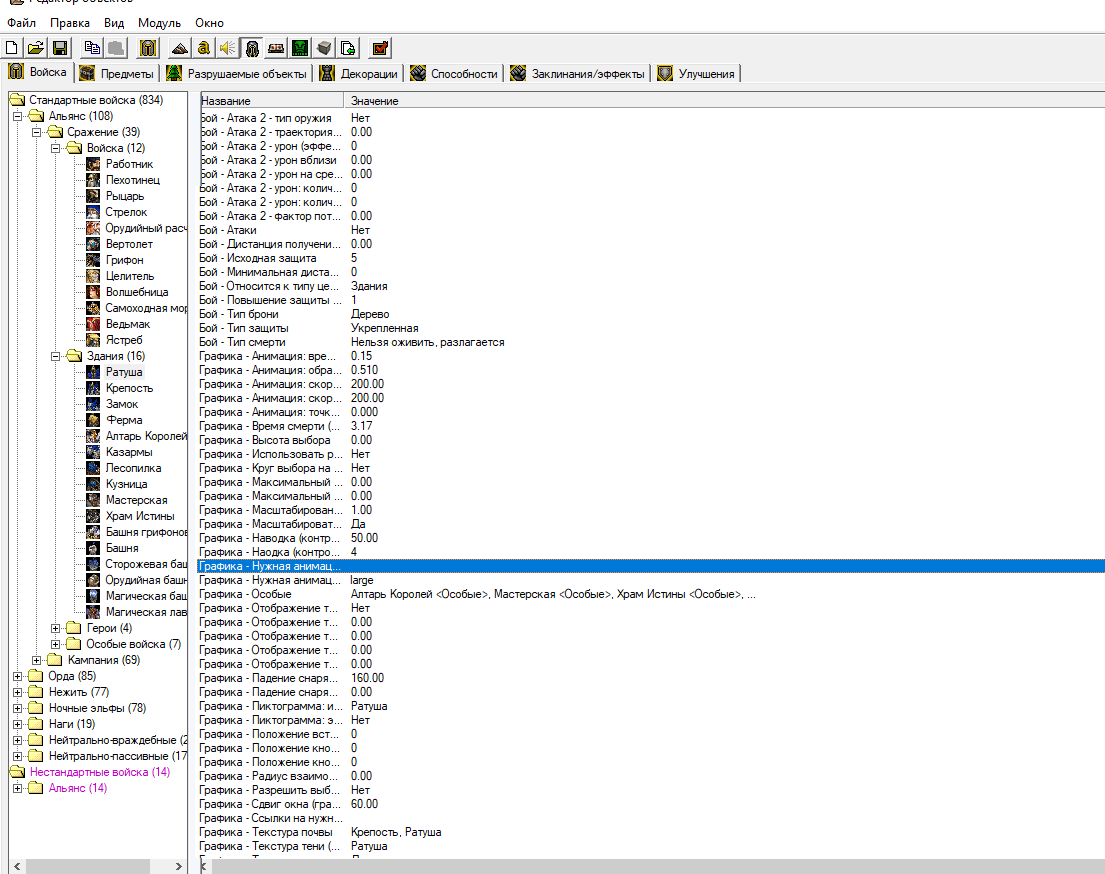Click the Работник unit portrait icon
The height and width of the screenshot is (874, 1105).
pos(93,164)
